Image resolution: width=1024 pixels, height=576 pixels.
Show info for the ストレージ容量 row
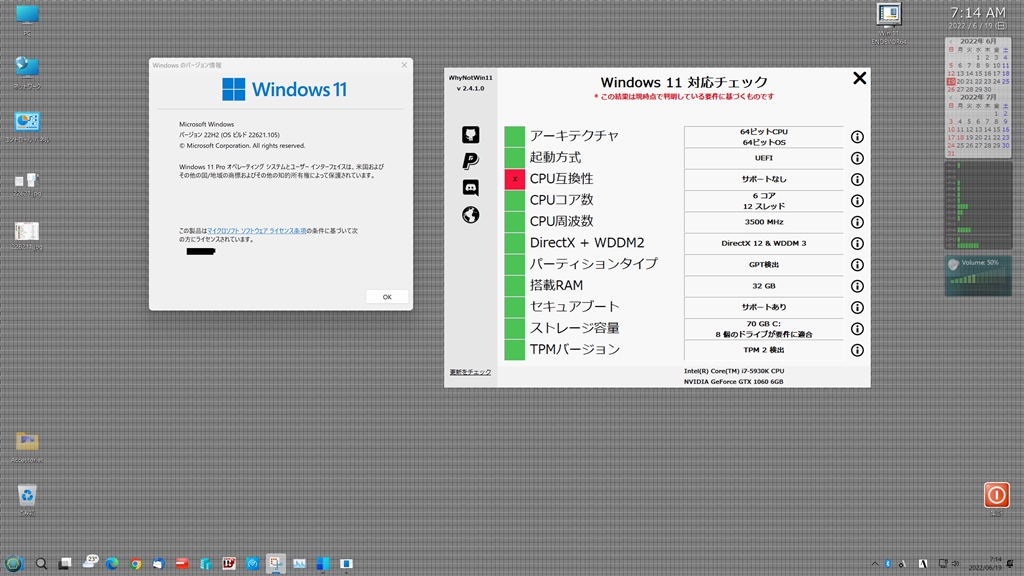pyautogui.click(x=857, y=328)
